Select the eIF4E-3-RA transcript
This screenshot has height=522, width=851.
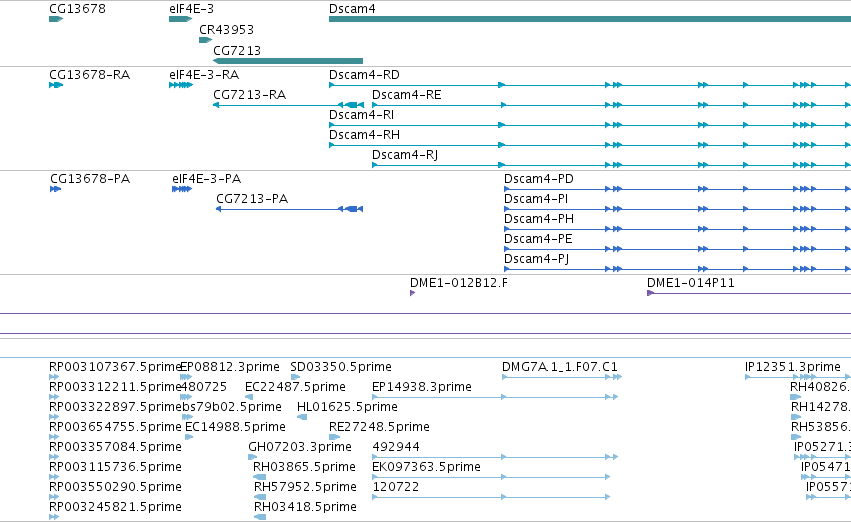[204, 74]
